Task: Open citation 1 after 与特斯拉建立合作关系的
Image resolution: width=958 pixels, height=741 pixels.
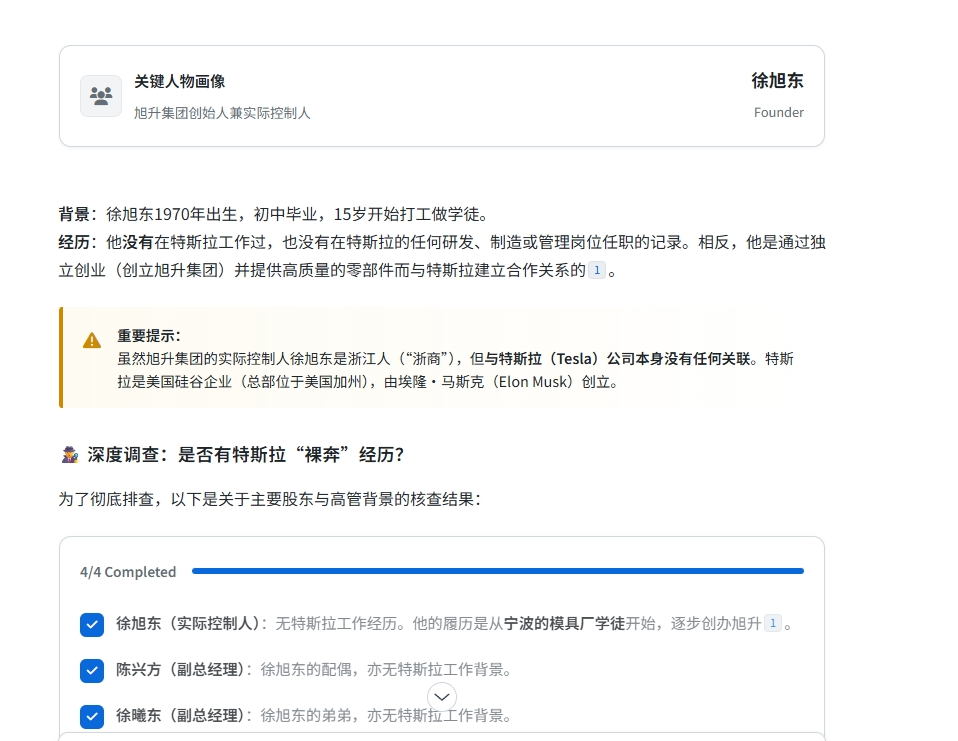Action: (596, 270)
